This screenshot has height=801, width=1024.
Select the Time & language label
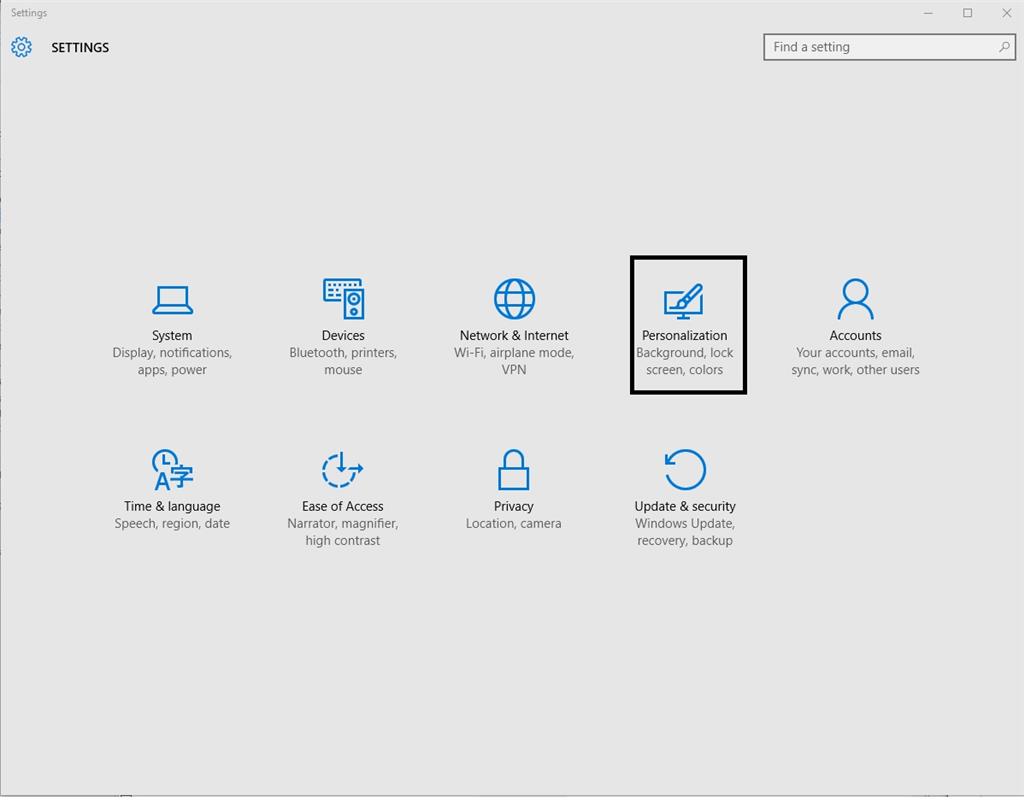(x=172, y=507)
